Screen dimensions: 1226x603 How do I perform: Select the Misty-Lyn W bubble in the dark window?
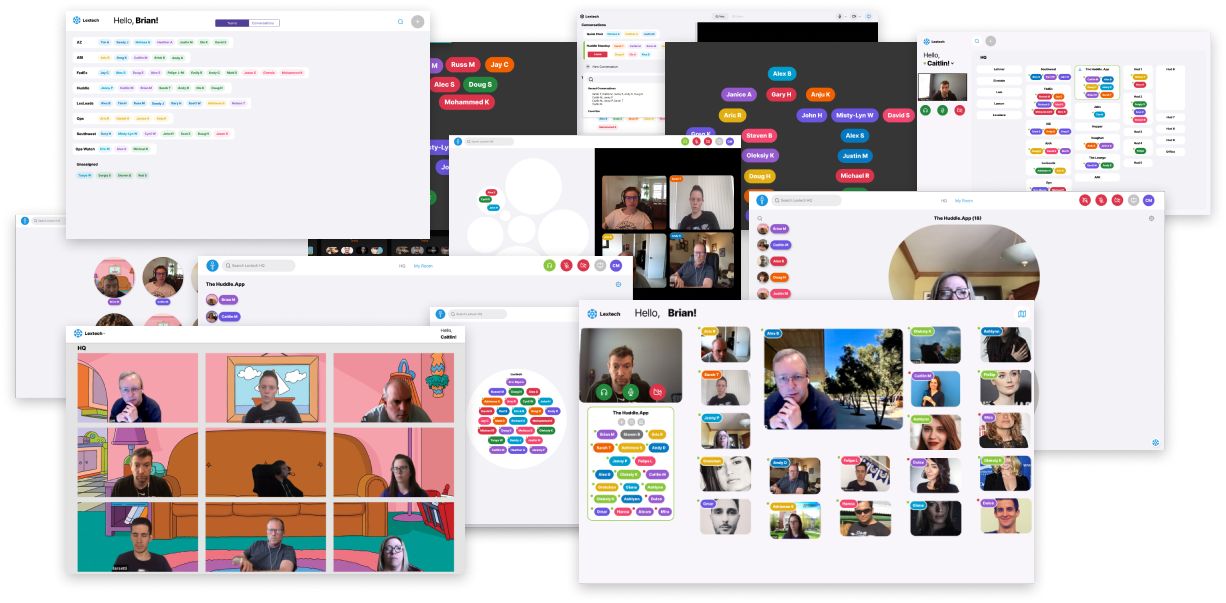854,115
